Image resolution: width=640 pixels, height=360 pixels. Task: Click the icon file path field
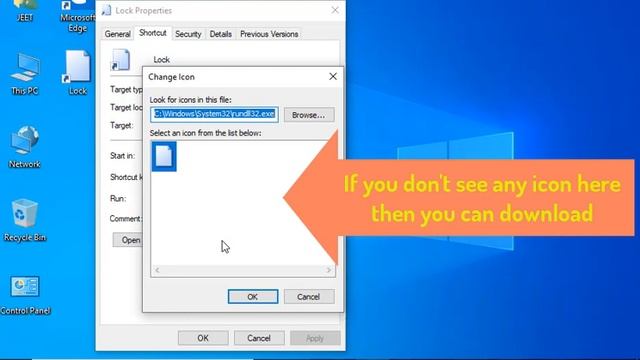click(x=214, y=114)
